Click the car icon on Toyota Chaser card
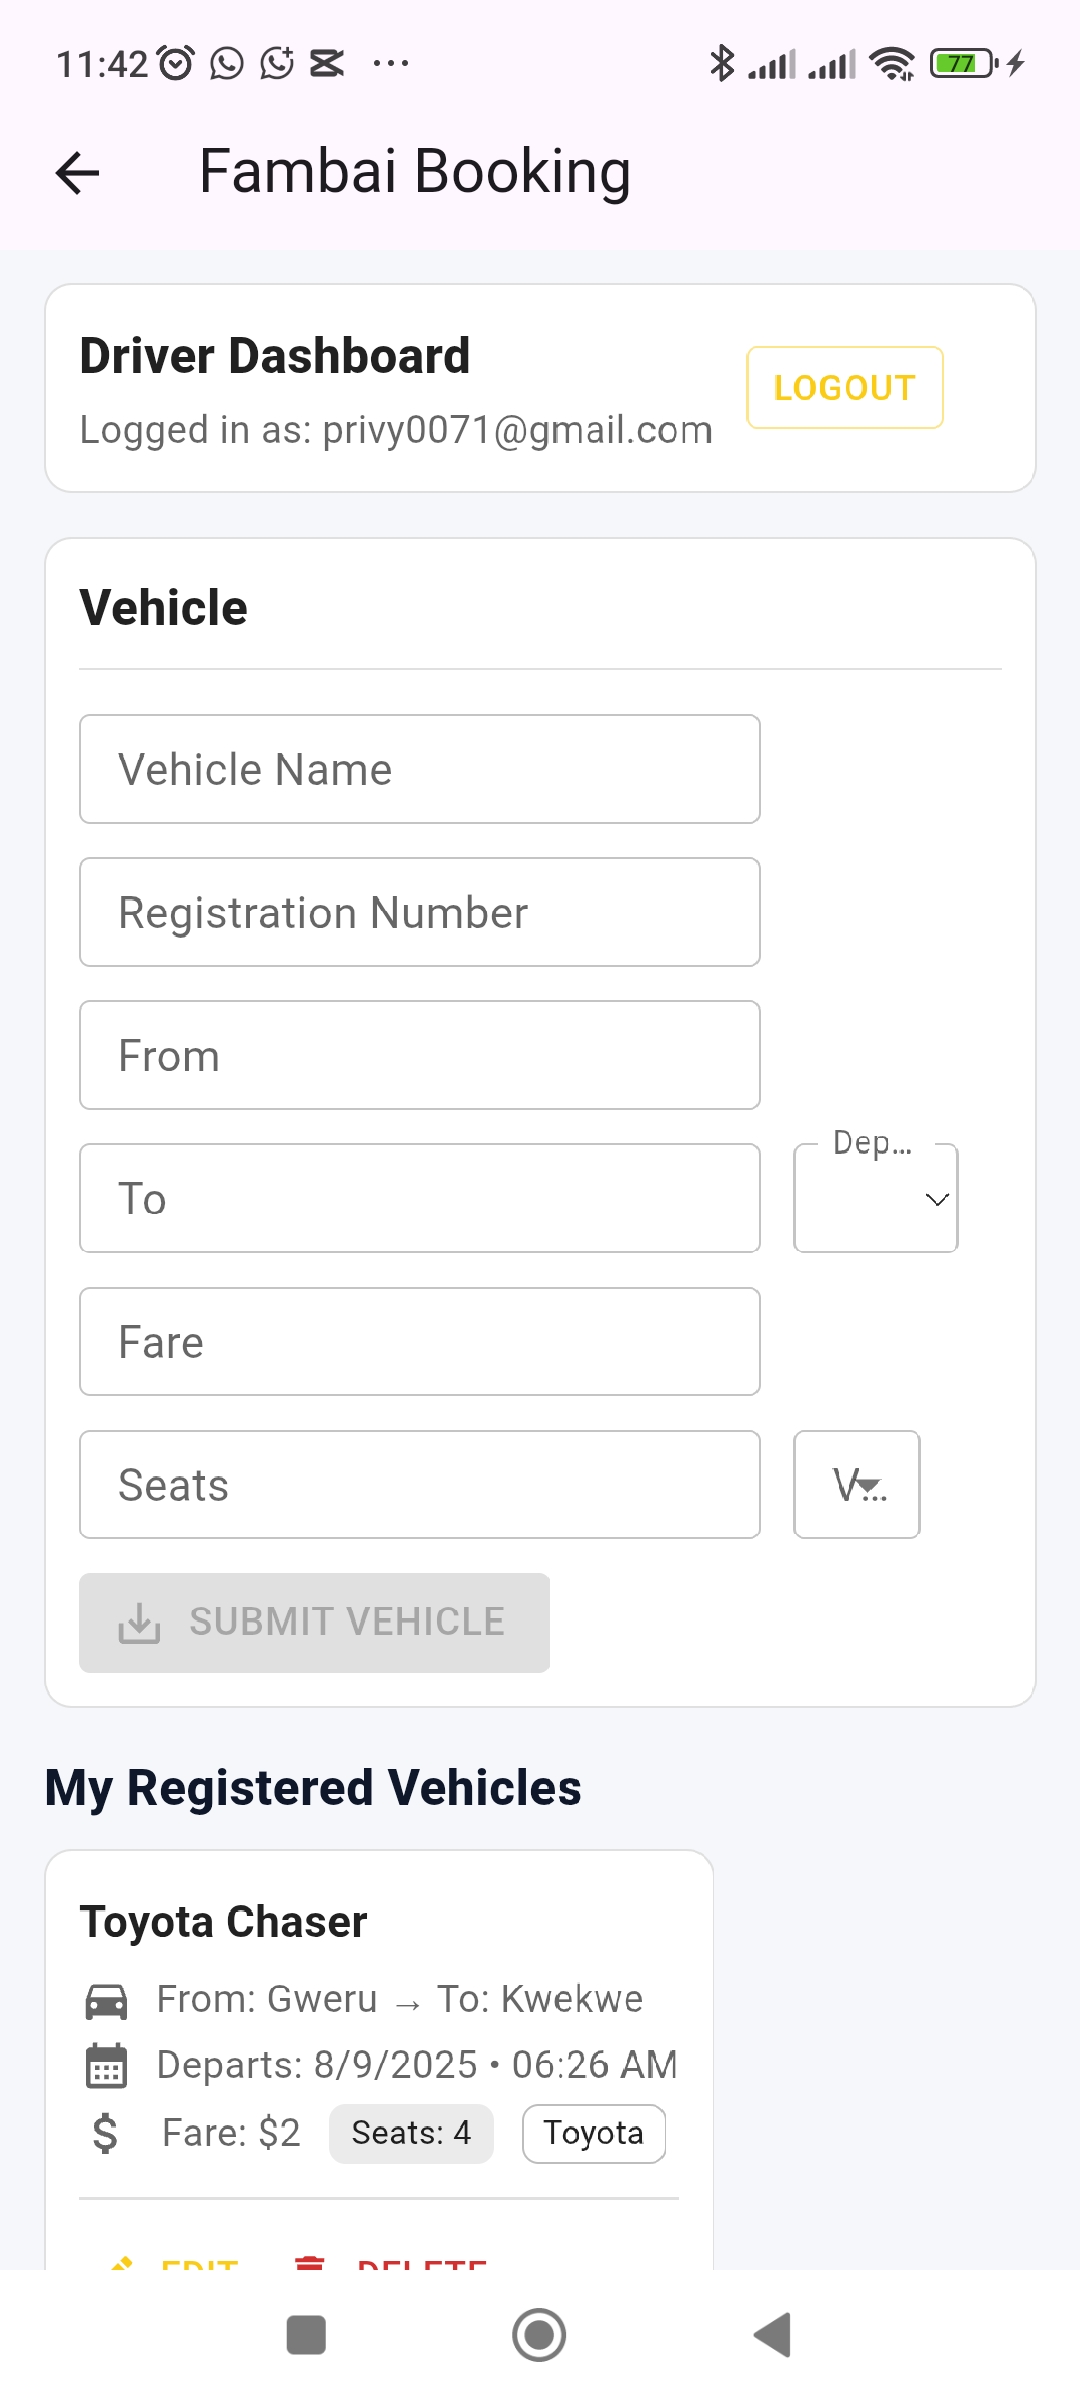The height and width of the screenshot is (2400, 1080). 106,2001
